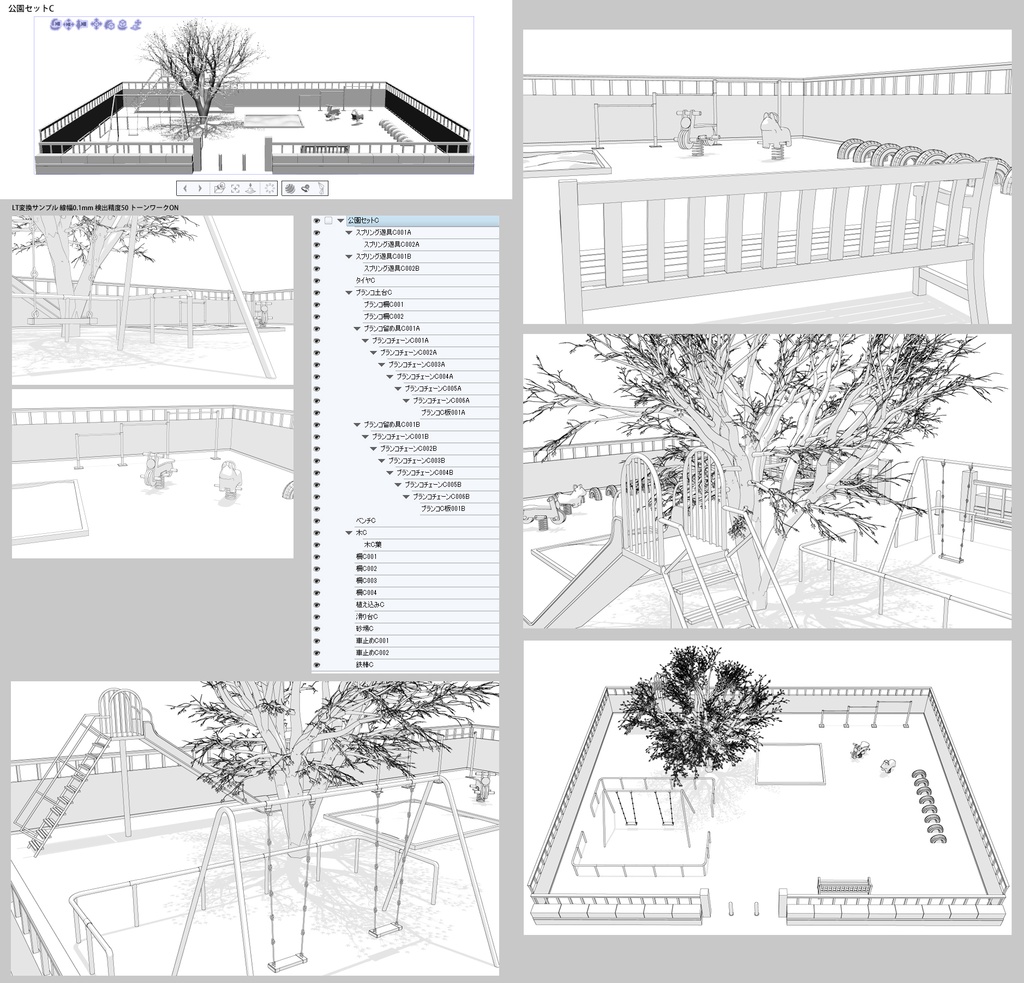Toggle visibility eye for 滑り台C
The height and width of the screenshot is (983, 1024).
[317, 617]
